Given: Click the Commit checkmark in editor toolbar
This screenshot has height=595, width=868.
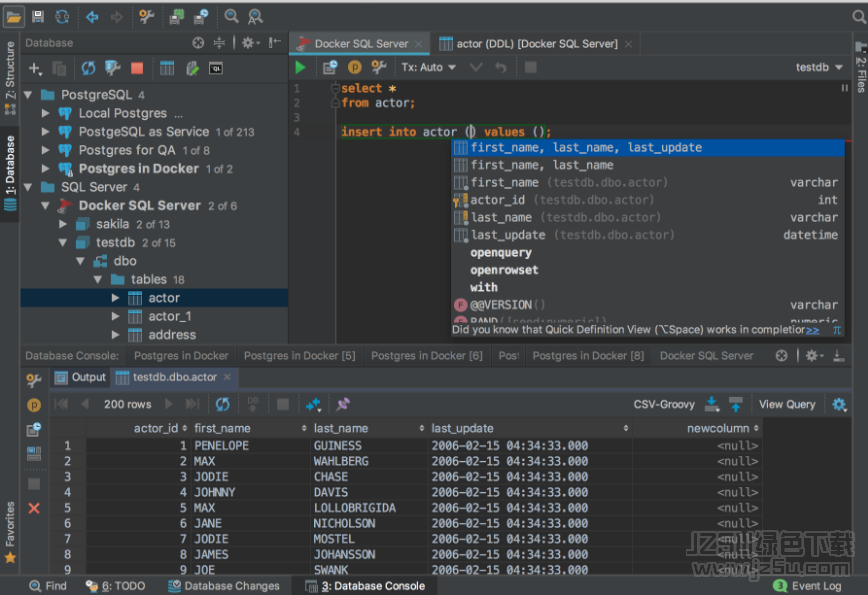Looking at the screenshot, I should 476,68.
